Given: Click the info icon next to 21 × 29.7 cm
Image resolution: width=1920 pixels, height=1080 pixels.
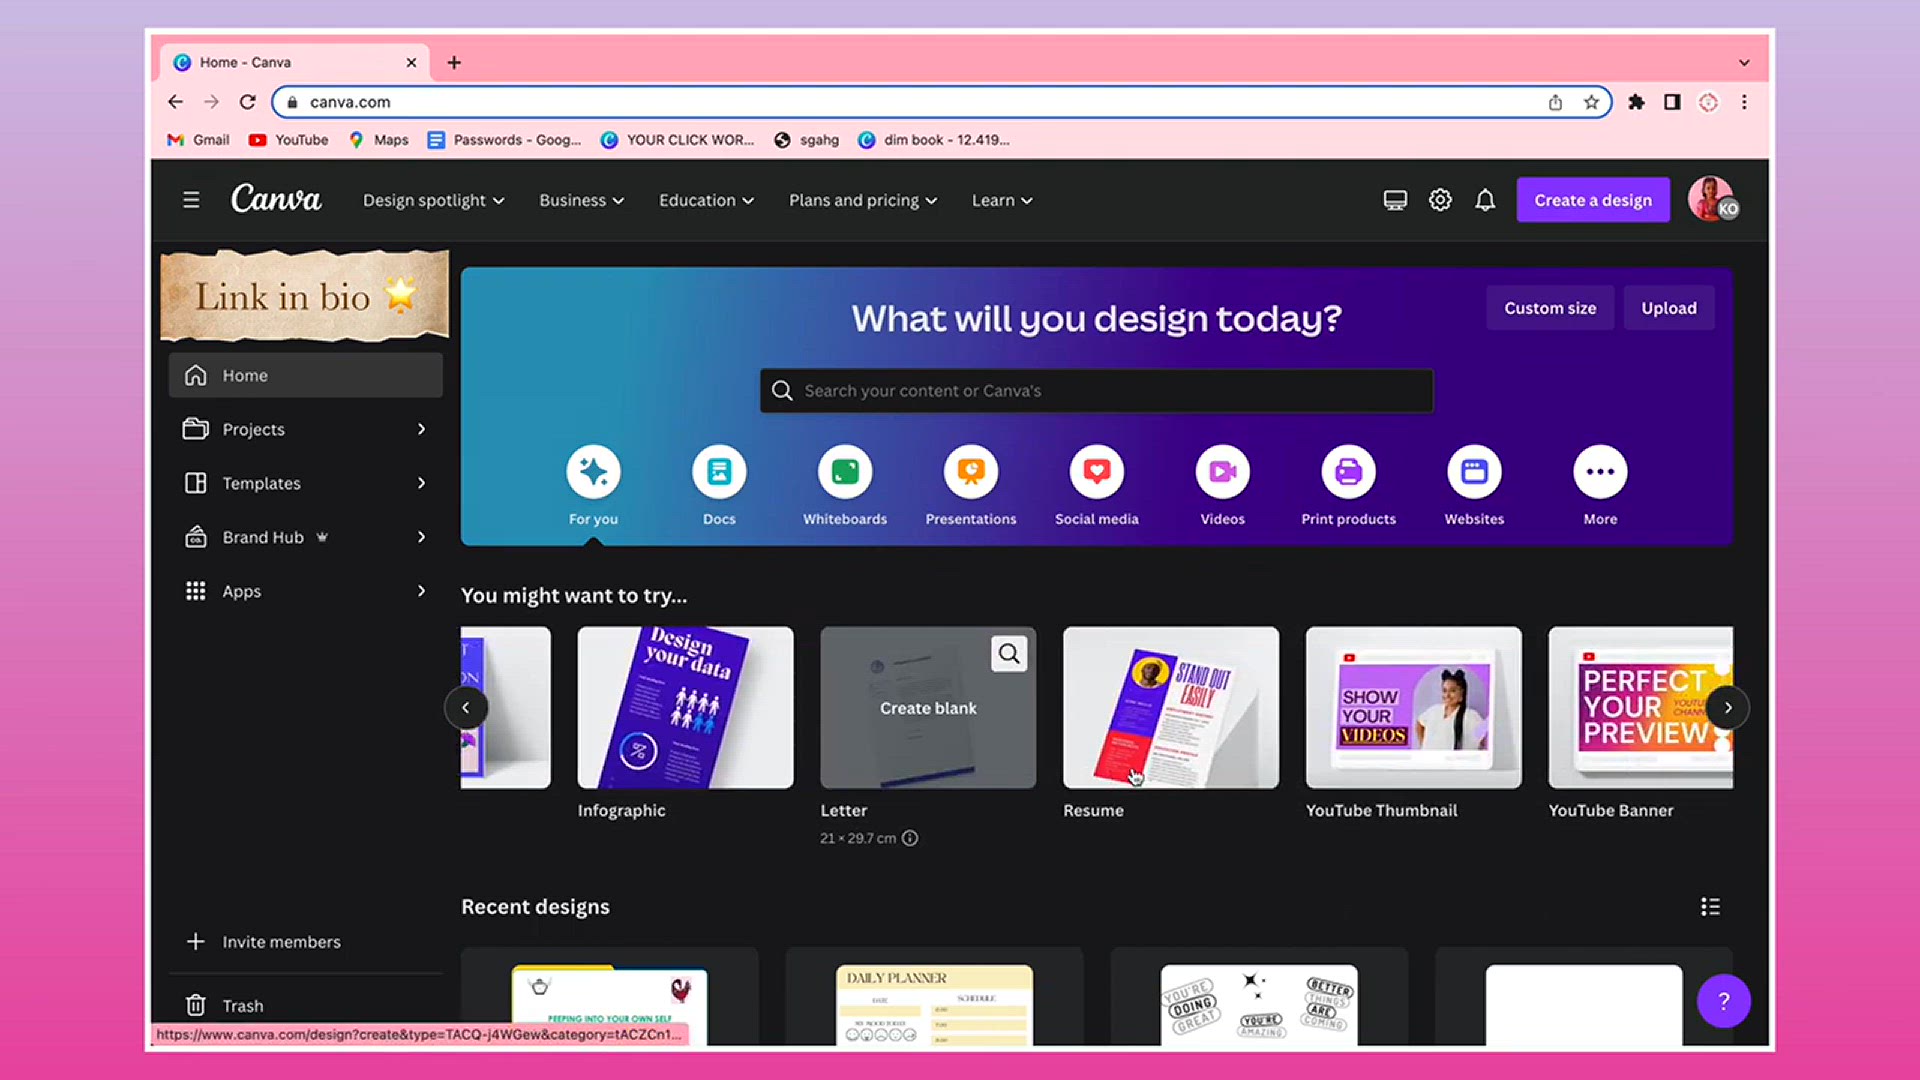Looking at the screenshot, I should point(910,838).
